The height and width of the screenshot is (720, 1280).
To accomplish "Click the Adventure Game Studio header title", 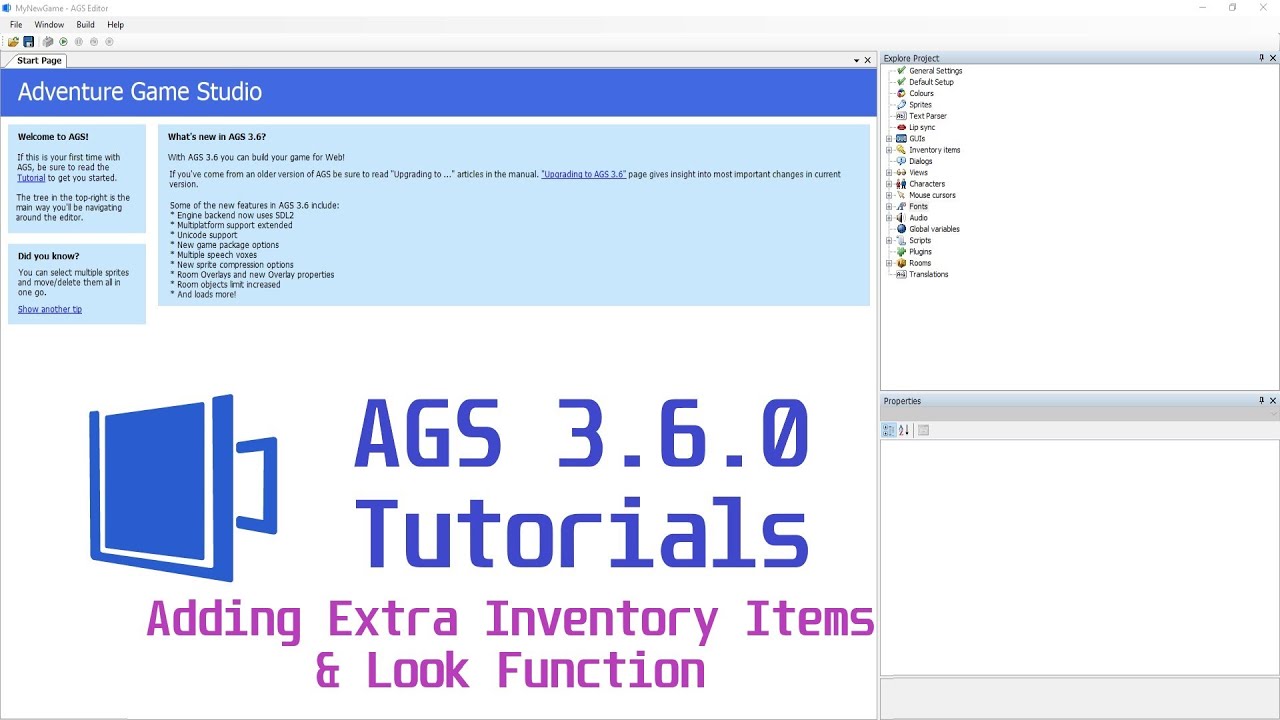I will click(140, 92).
